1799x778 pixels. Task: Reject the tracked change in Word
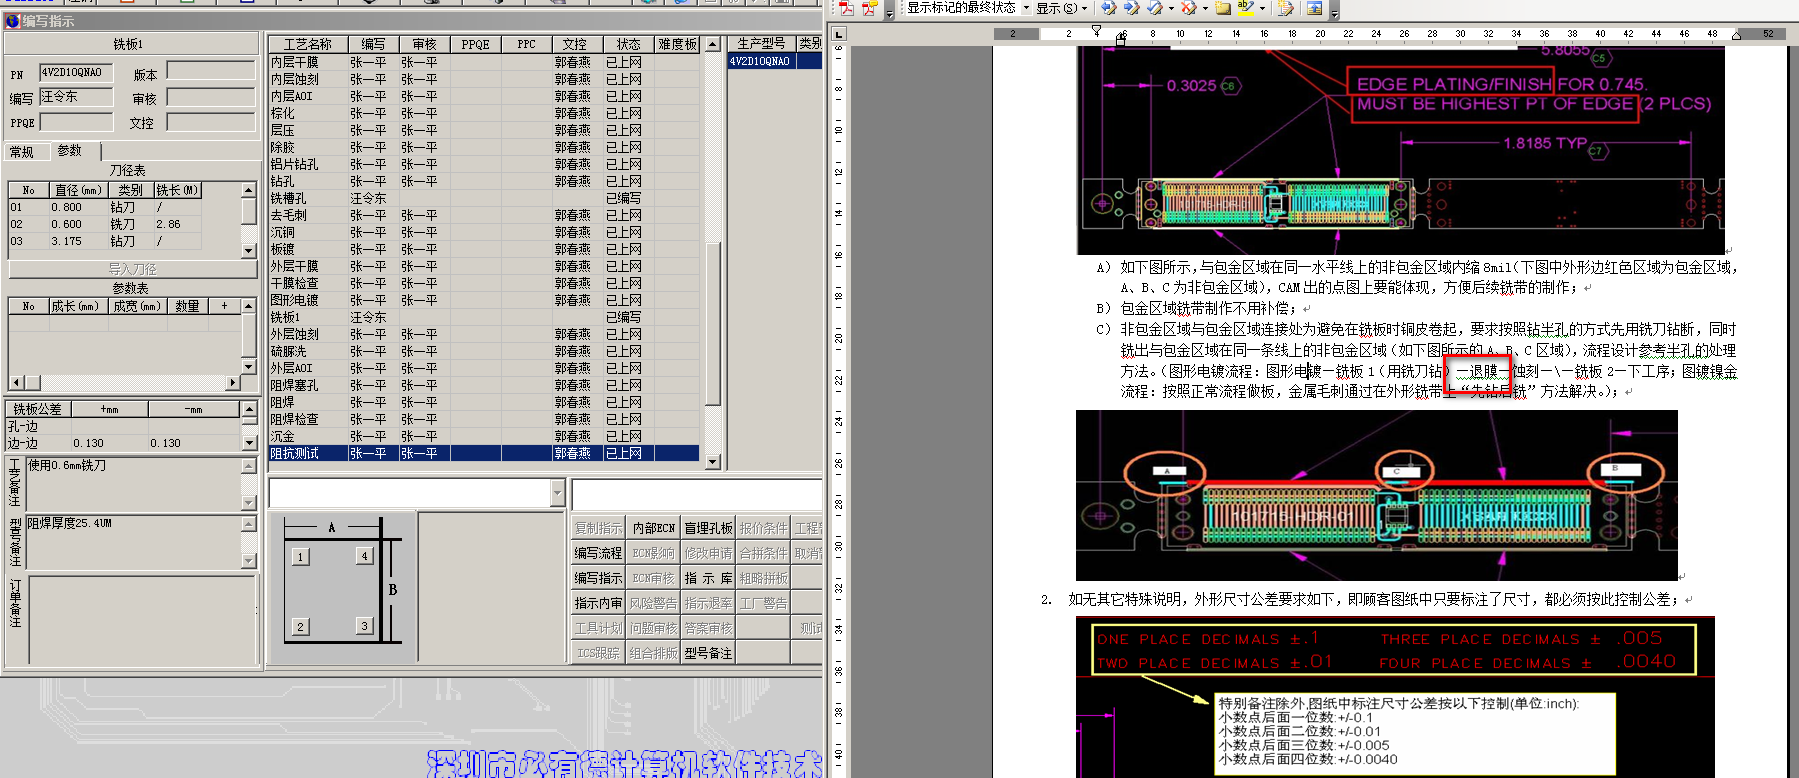point(1188,8)
